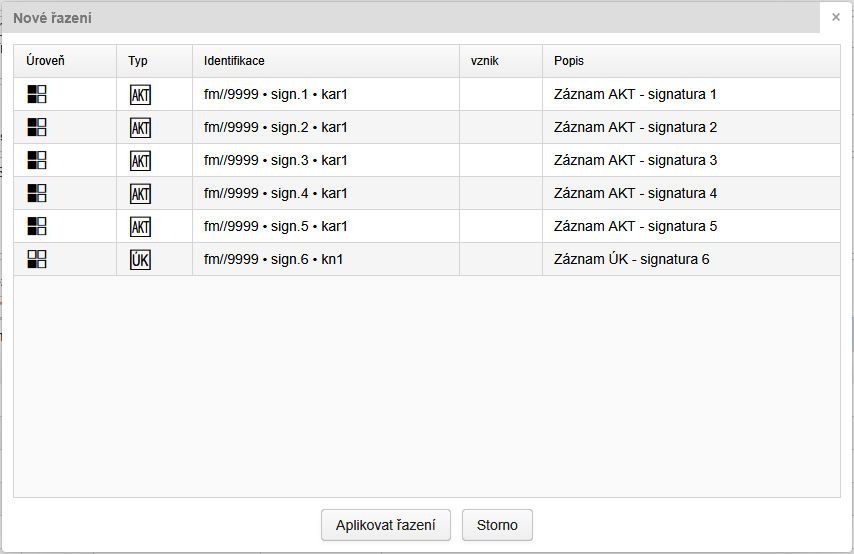Click the empty vznik cell for sign.5
This screenshot has width=854, height=554.
[x=500, y=227]
